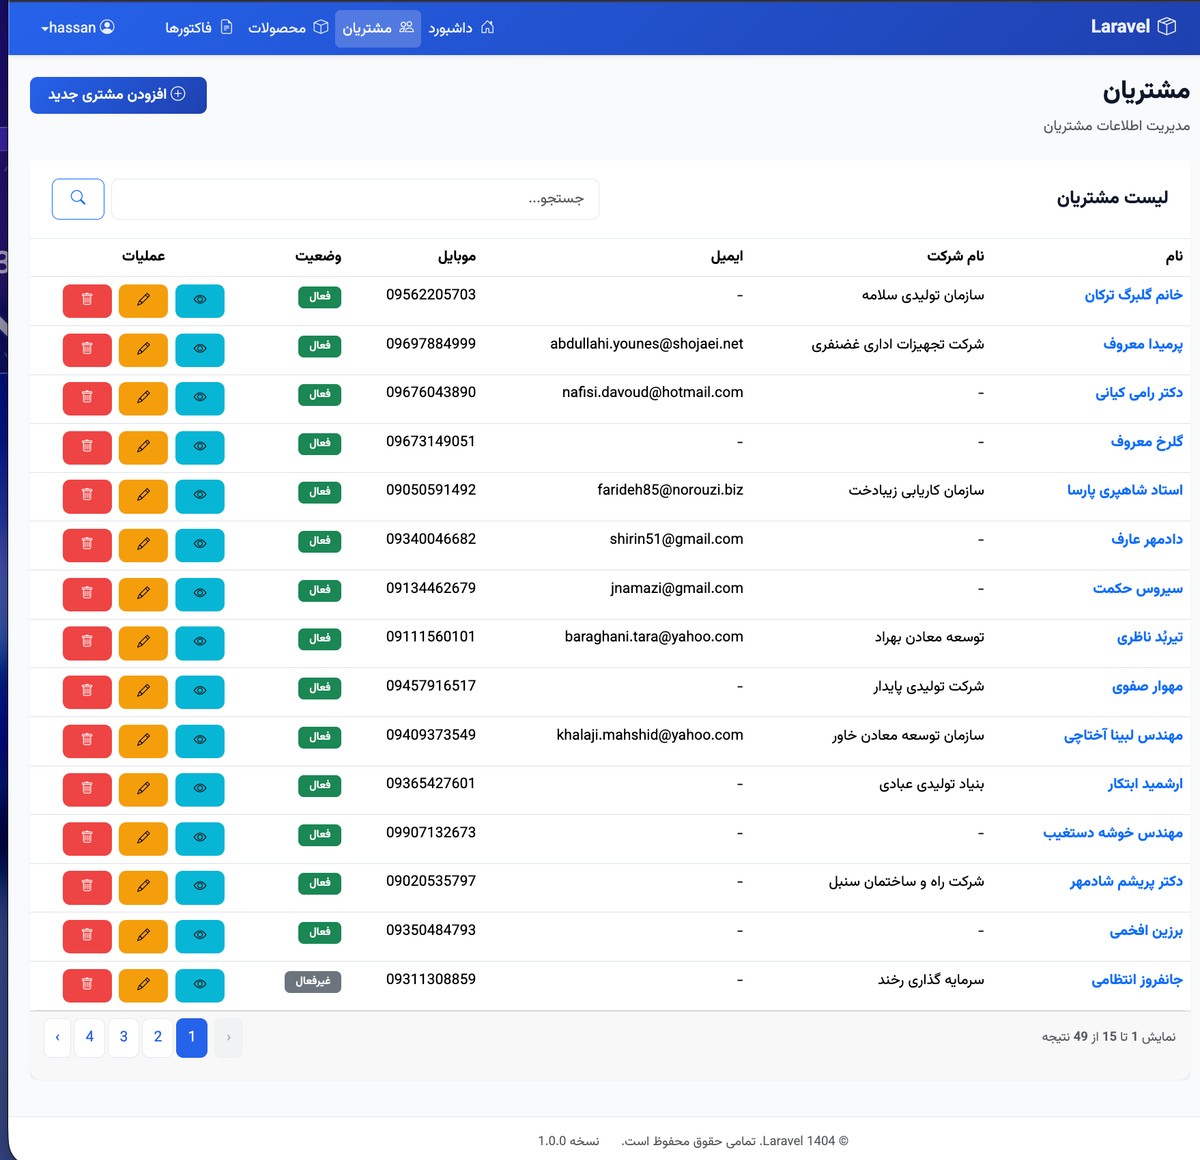View دکتر رامی کیانی via the eye icon

[199, 398]
